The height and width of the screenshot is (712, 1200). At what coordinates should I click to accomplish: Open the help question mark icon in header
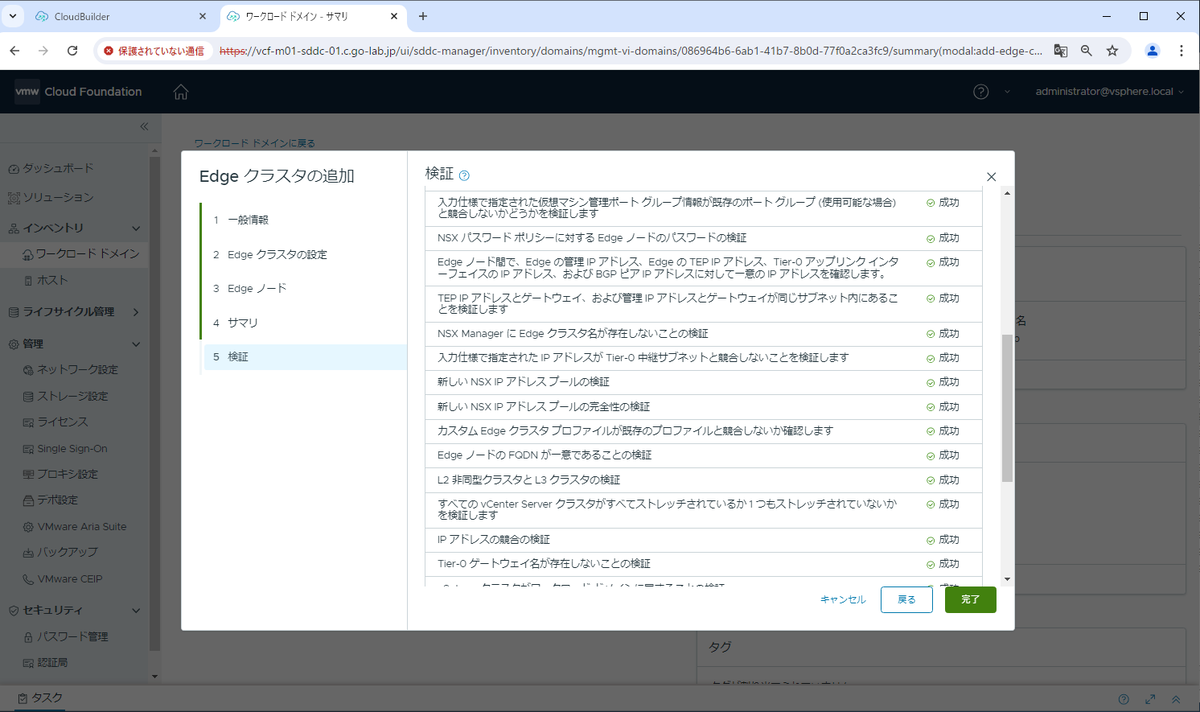pyautogui.click(x=981, y=92)
